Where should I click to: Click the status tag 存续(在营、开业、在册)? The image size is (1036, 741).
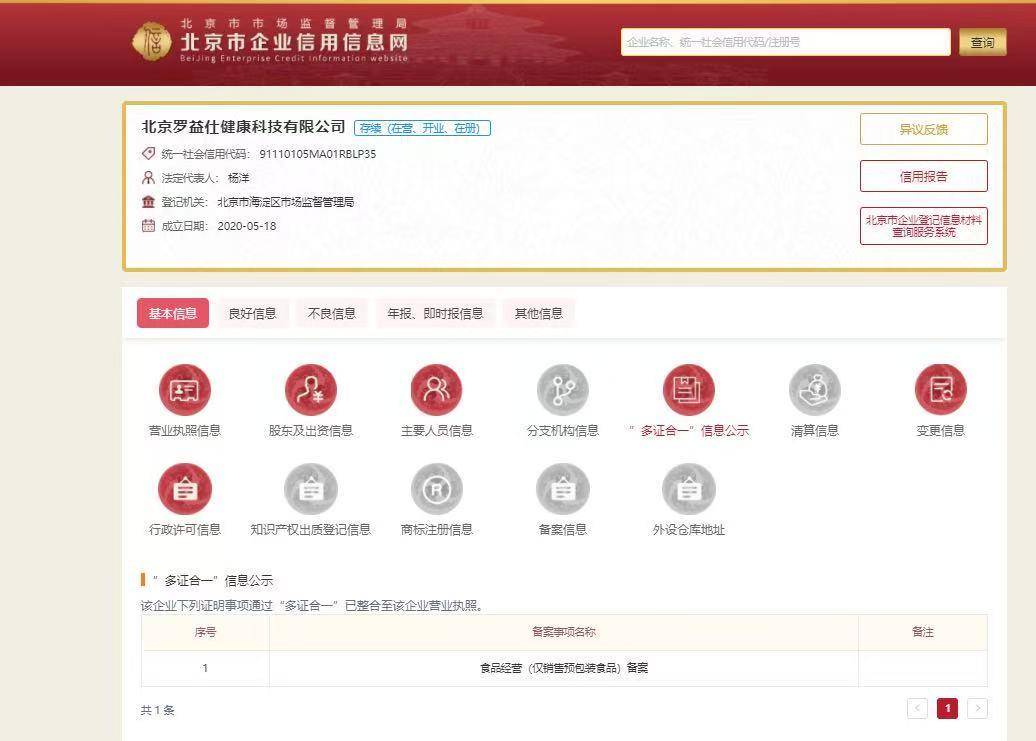422,128
